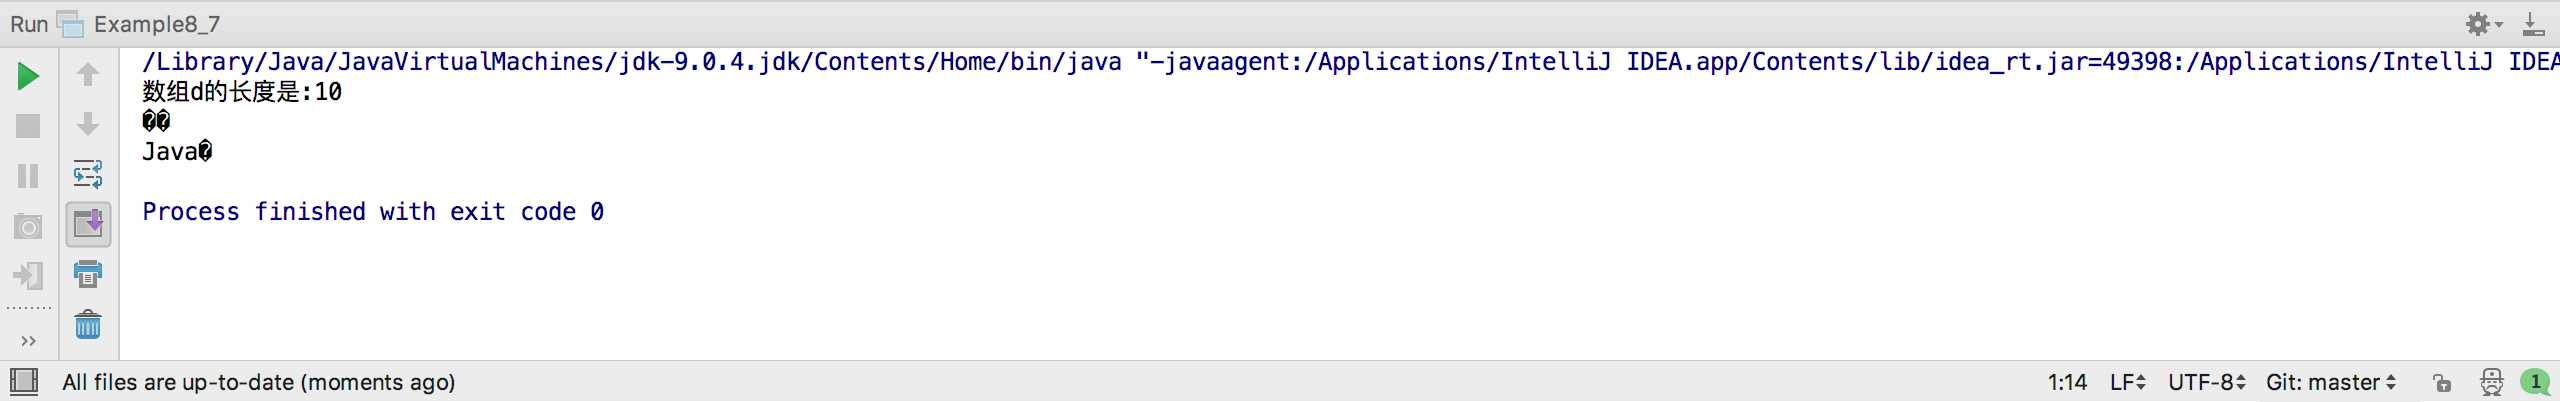
Task: Hide the Run tool window
Action: pos(2534,24)
